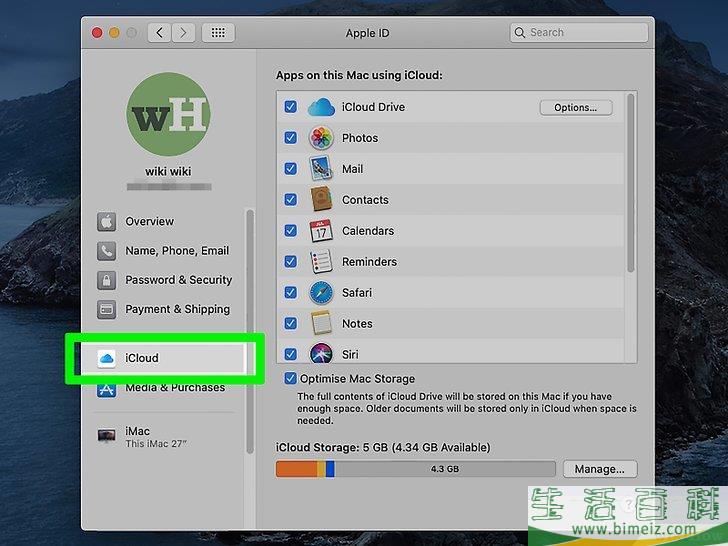728x546 pixels.
Task: Click the App Store icon for Media & Purchases
Action: (x=106, y=390)
